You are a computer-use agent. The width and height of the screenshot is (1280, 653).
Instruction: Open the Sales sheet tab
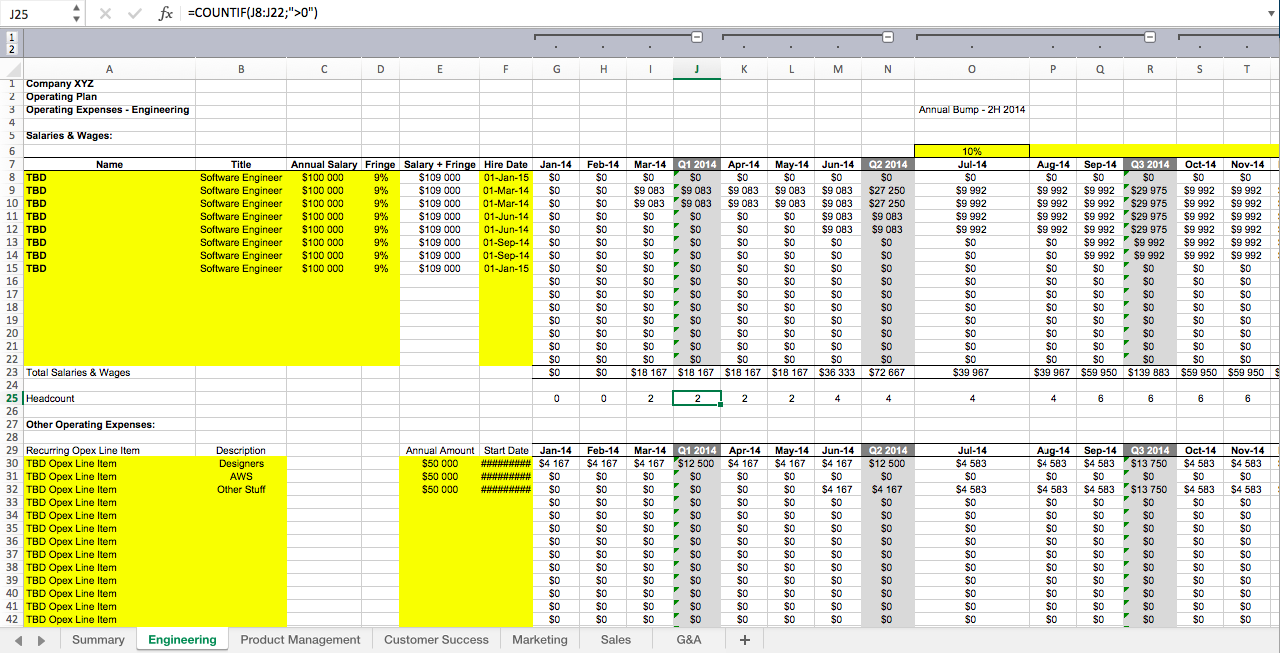(616, 640)
